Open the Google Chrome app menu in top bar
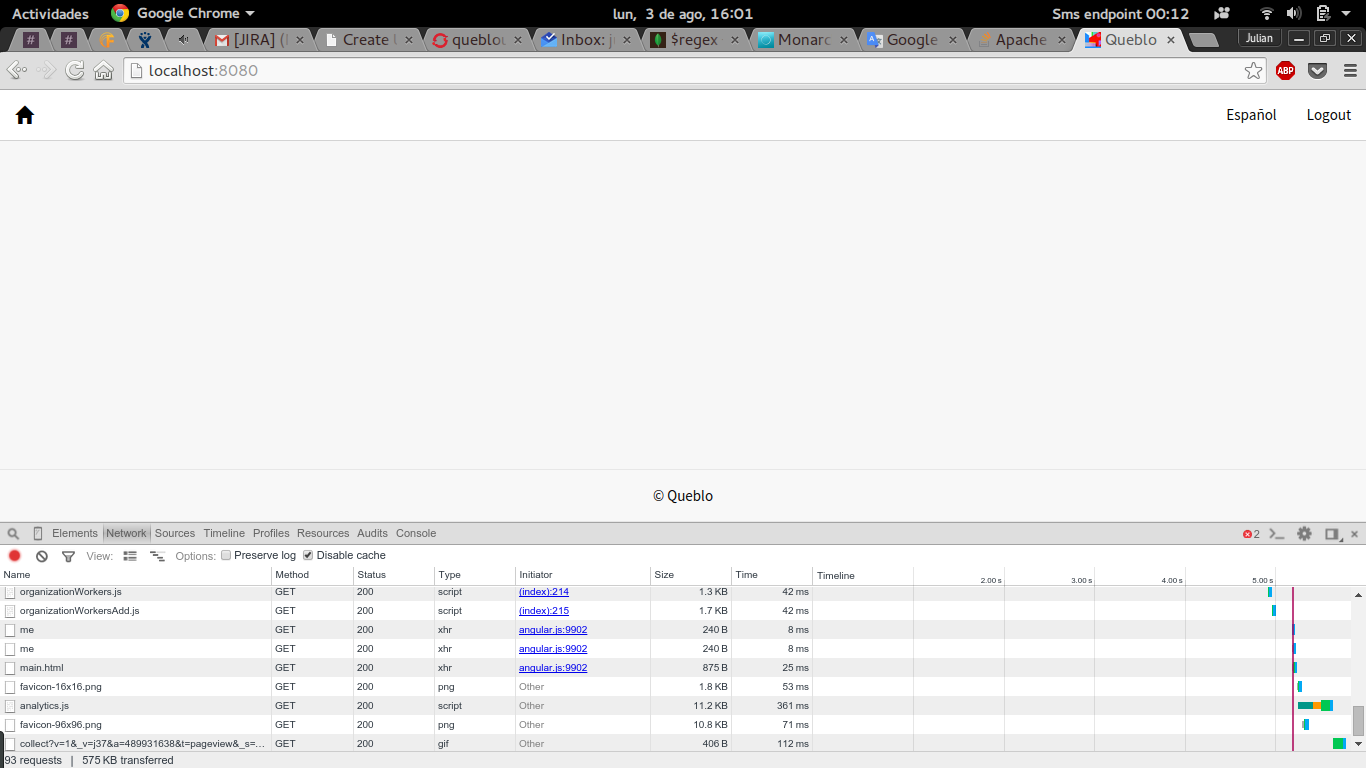 coord(184,13)
